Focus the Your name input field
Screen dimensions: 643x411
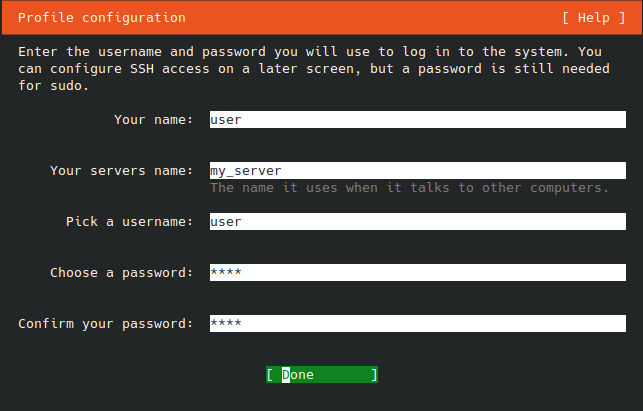[x=417, y=119]
